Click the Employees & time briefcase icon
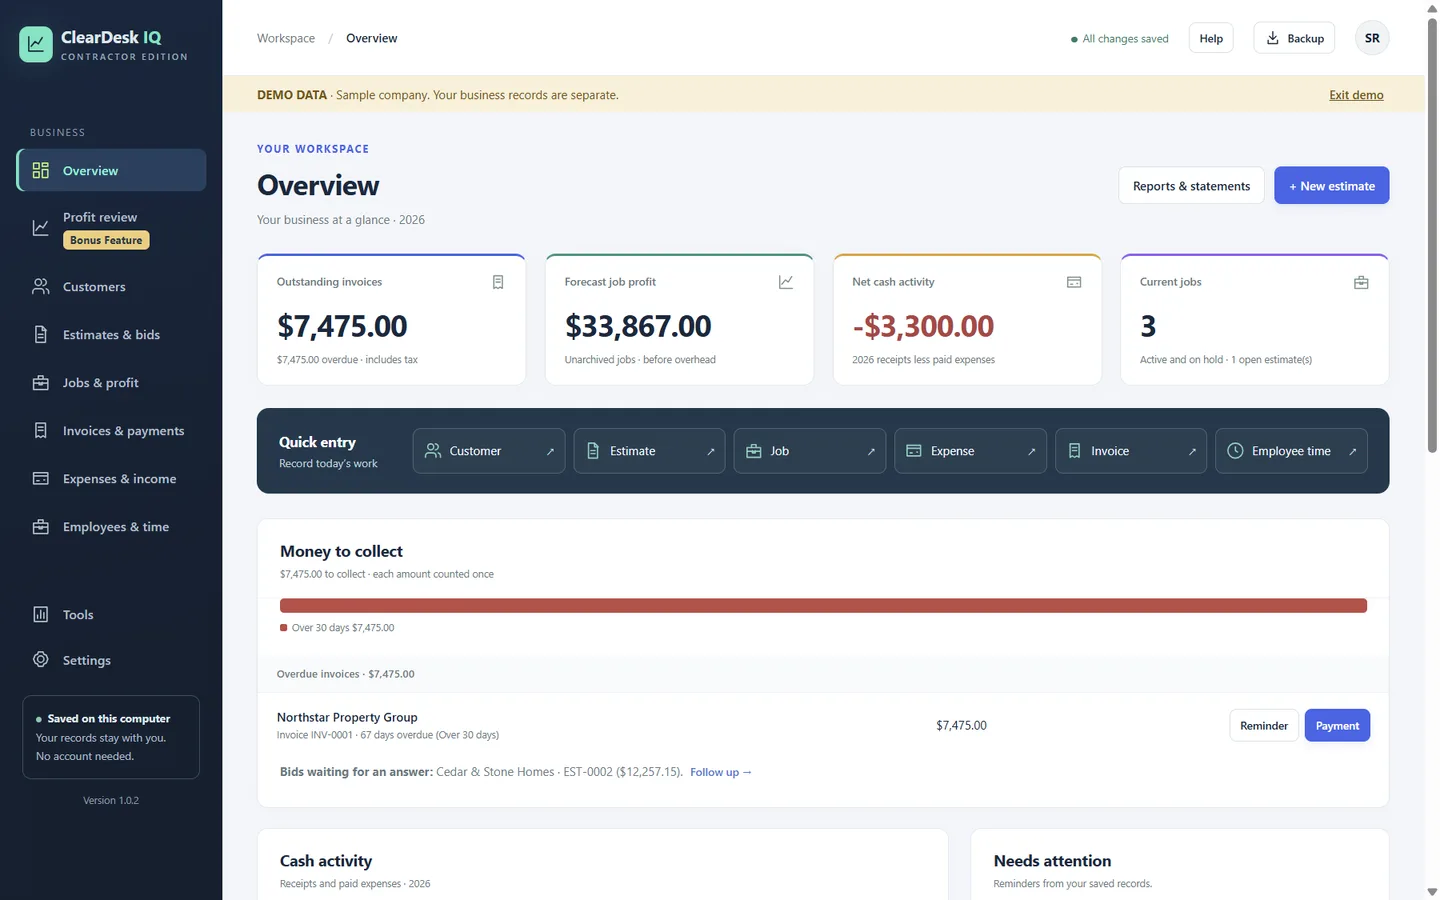The height and width of the screenshot is (900, 1440). coord(41,527)
